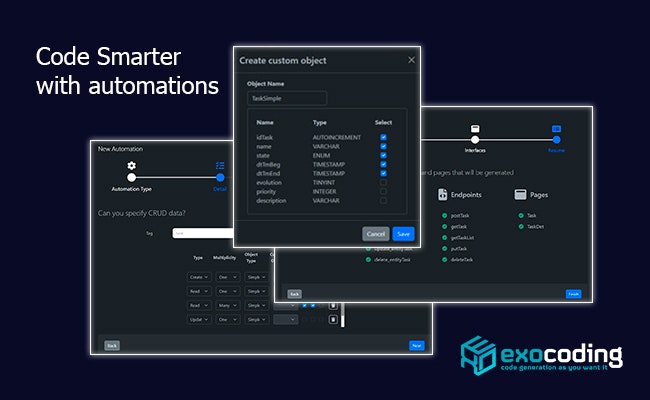The height and width of the screenshot is (400, 650).
Task: Go to the Automation Type step node
Action: pos(131,177)
